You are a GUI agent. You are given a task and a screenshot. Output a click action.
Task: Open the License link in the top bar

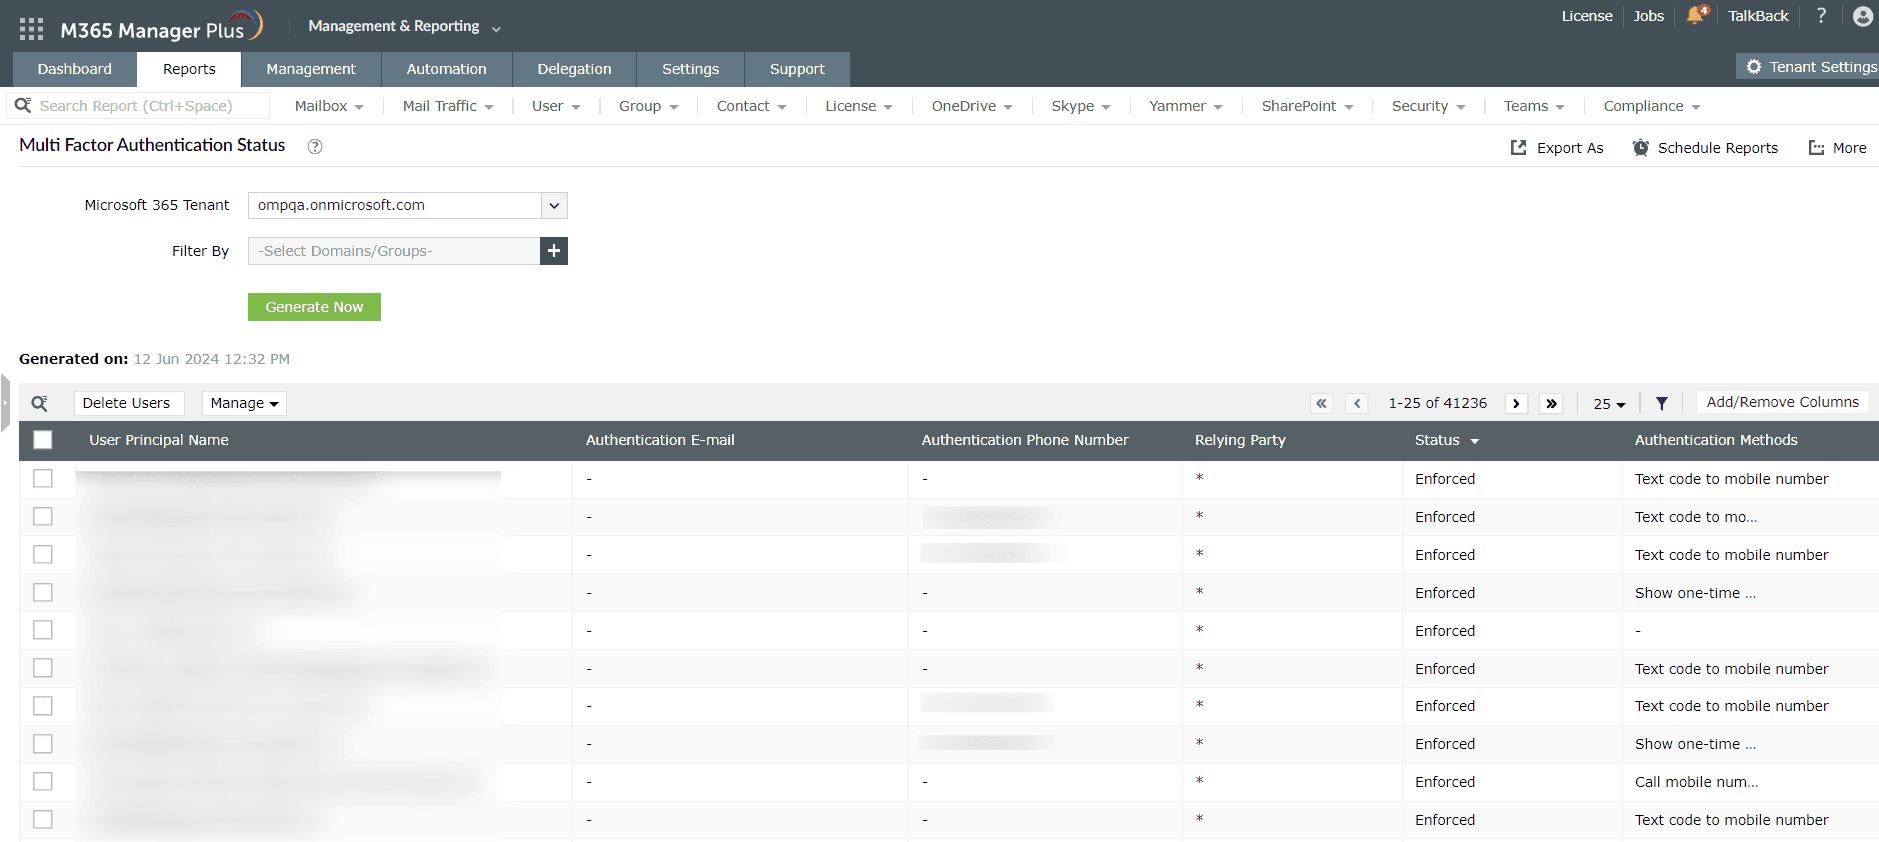point(1587,16)
